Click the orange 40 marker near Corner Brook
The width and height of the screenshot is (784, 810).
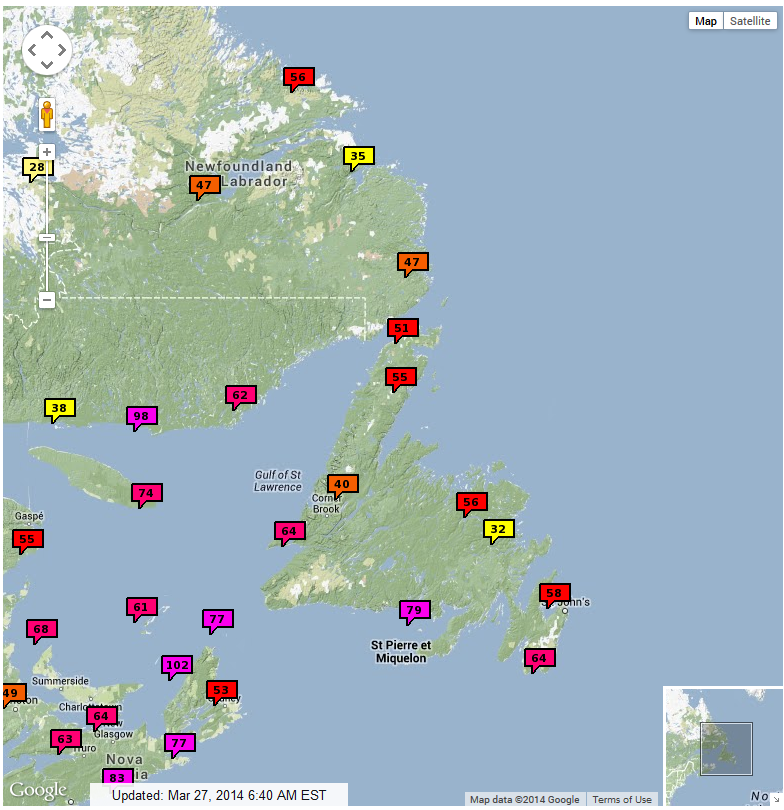[342, 484]
